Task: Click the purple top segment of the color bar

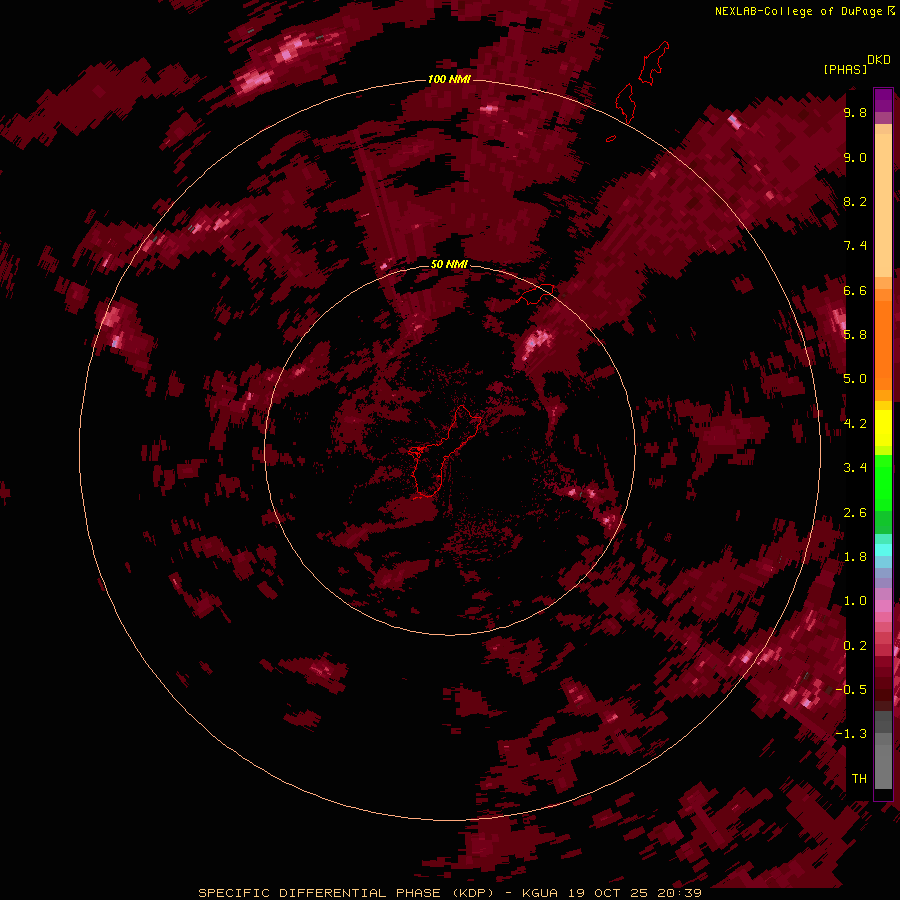Action: click(x=883, y=100)
